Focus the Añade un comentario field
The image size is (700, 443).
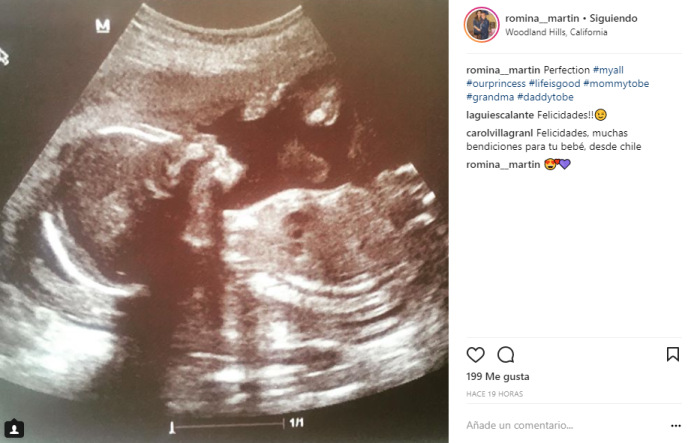pyautogui.click(x=565, y=426)
